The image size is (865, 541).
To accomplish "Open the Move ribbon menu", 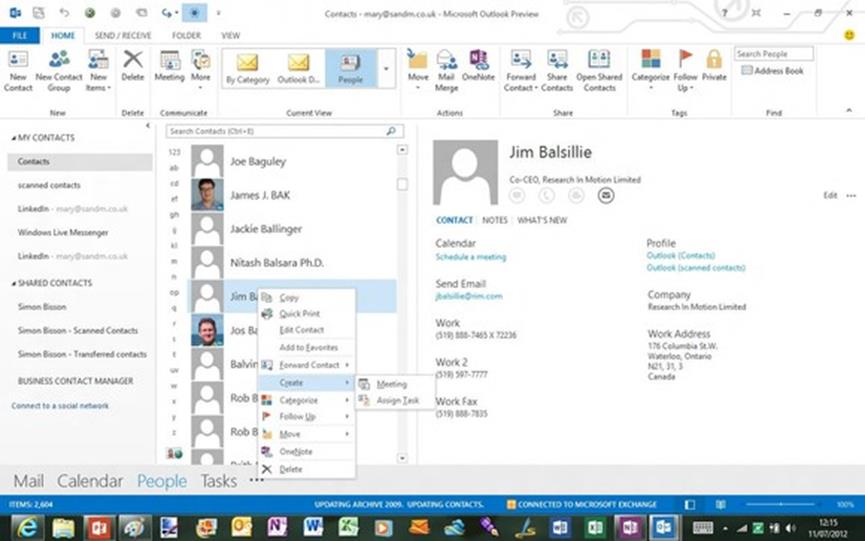I will tap(418, 70).
